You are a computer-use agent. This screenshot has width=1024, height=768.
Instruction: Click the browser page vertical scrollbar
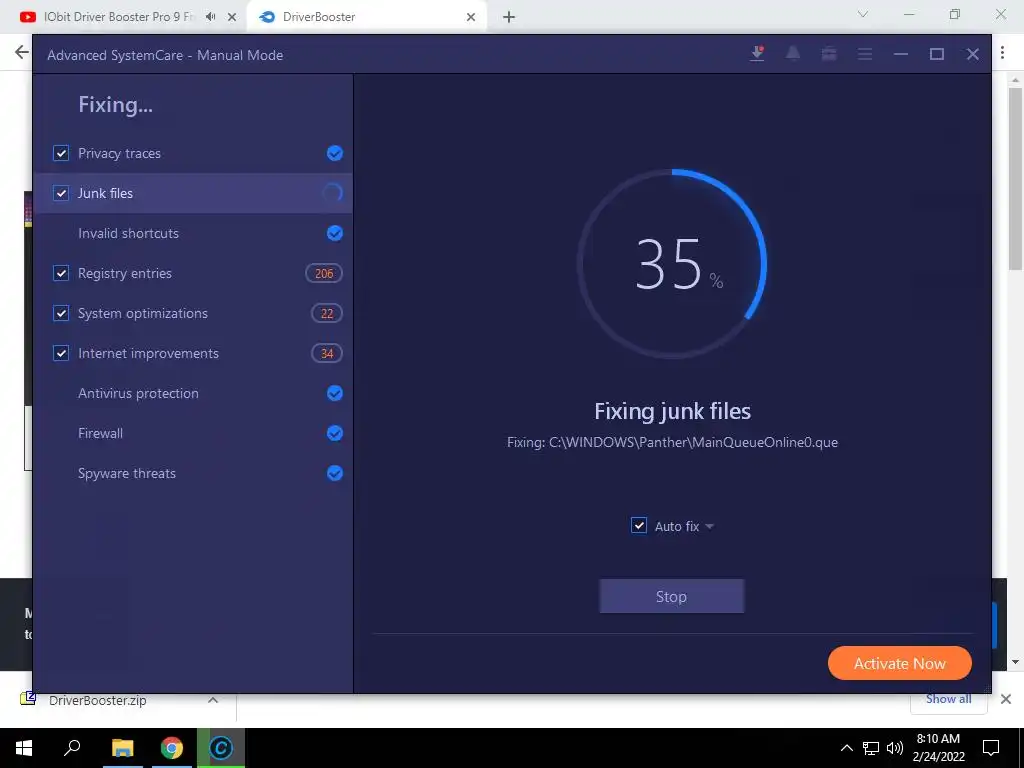(x=1015, y=178)
